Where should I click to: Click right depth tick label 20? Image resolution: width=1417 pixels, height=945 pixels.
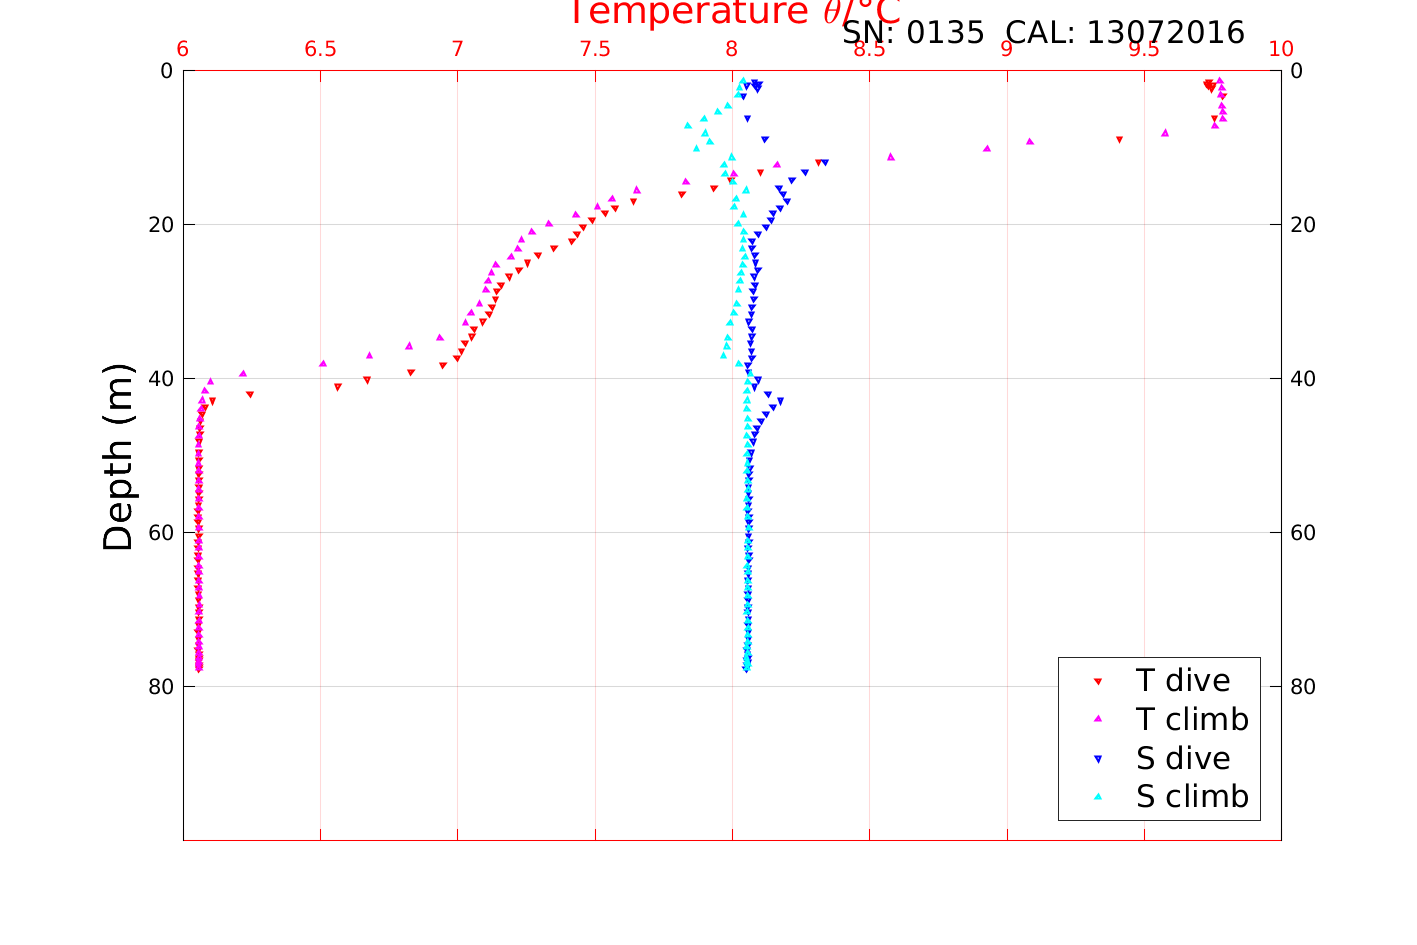click(x=1303, y=225)
